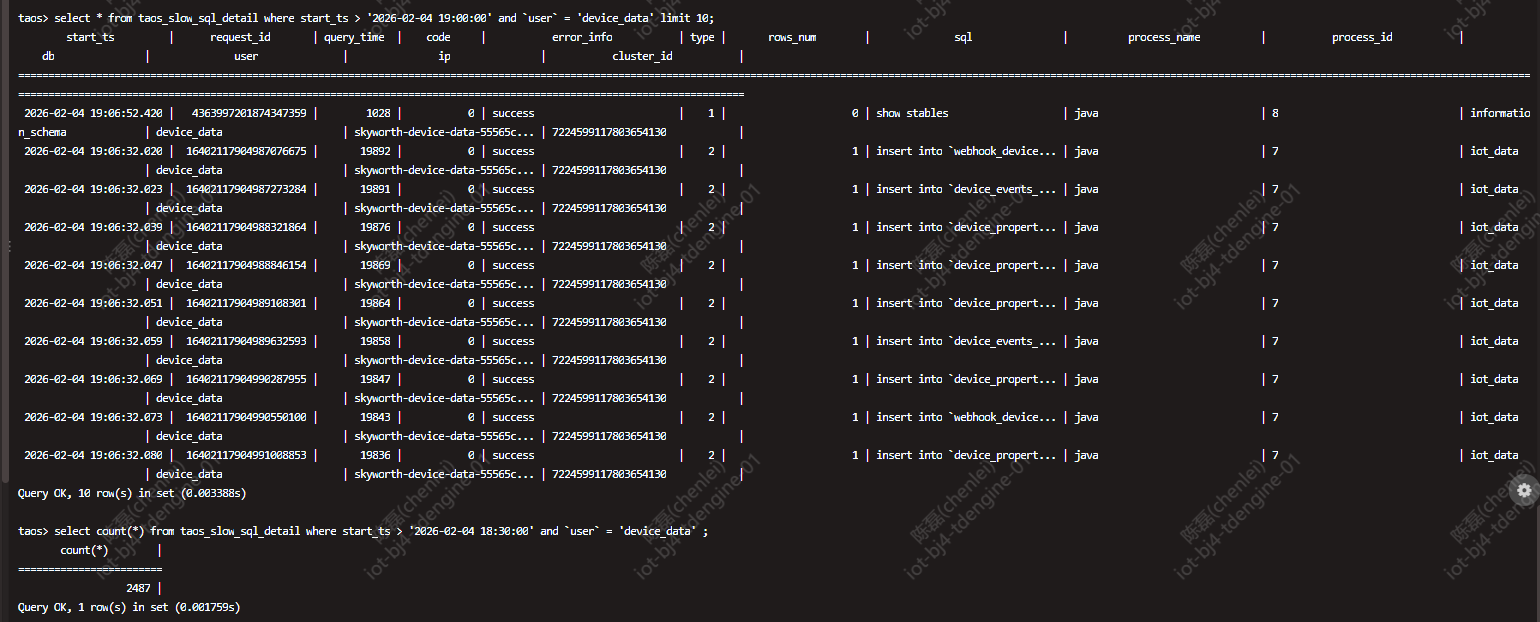Click the 'Query OK, 10 row(s)' message
This screenshot has width=1540, height=622.
click(132, 493)
